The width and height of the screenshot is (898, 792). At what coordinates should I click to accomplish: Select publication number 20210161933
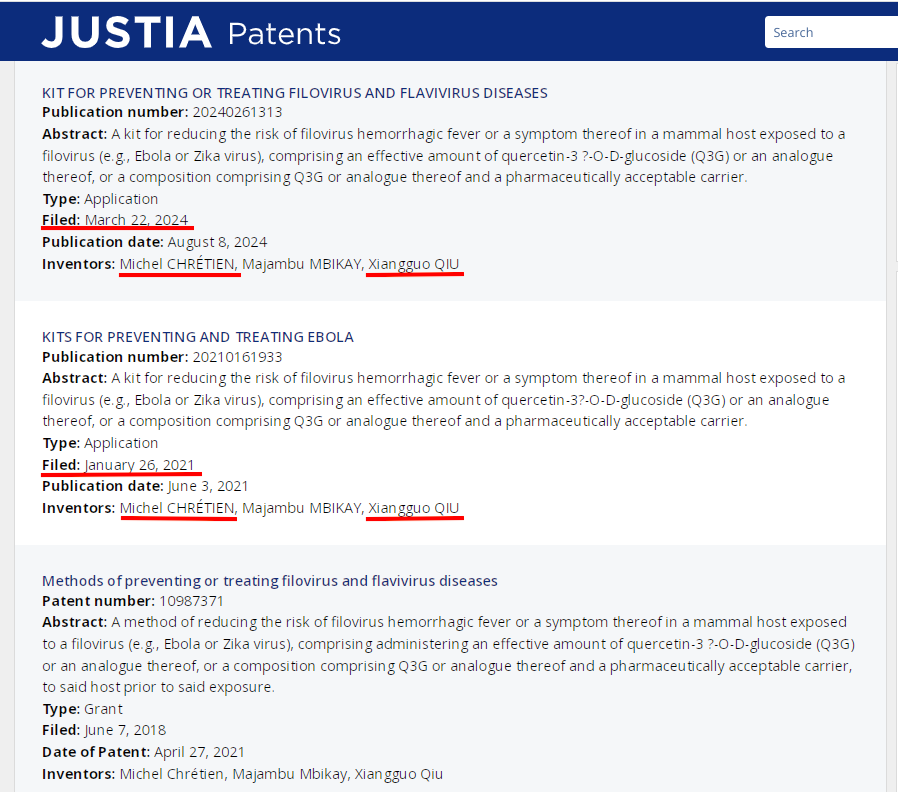click(x=237, y=357)
